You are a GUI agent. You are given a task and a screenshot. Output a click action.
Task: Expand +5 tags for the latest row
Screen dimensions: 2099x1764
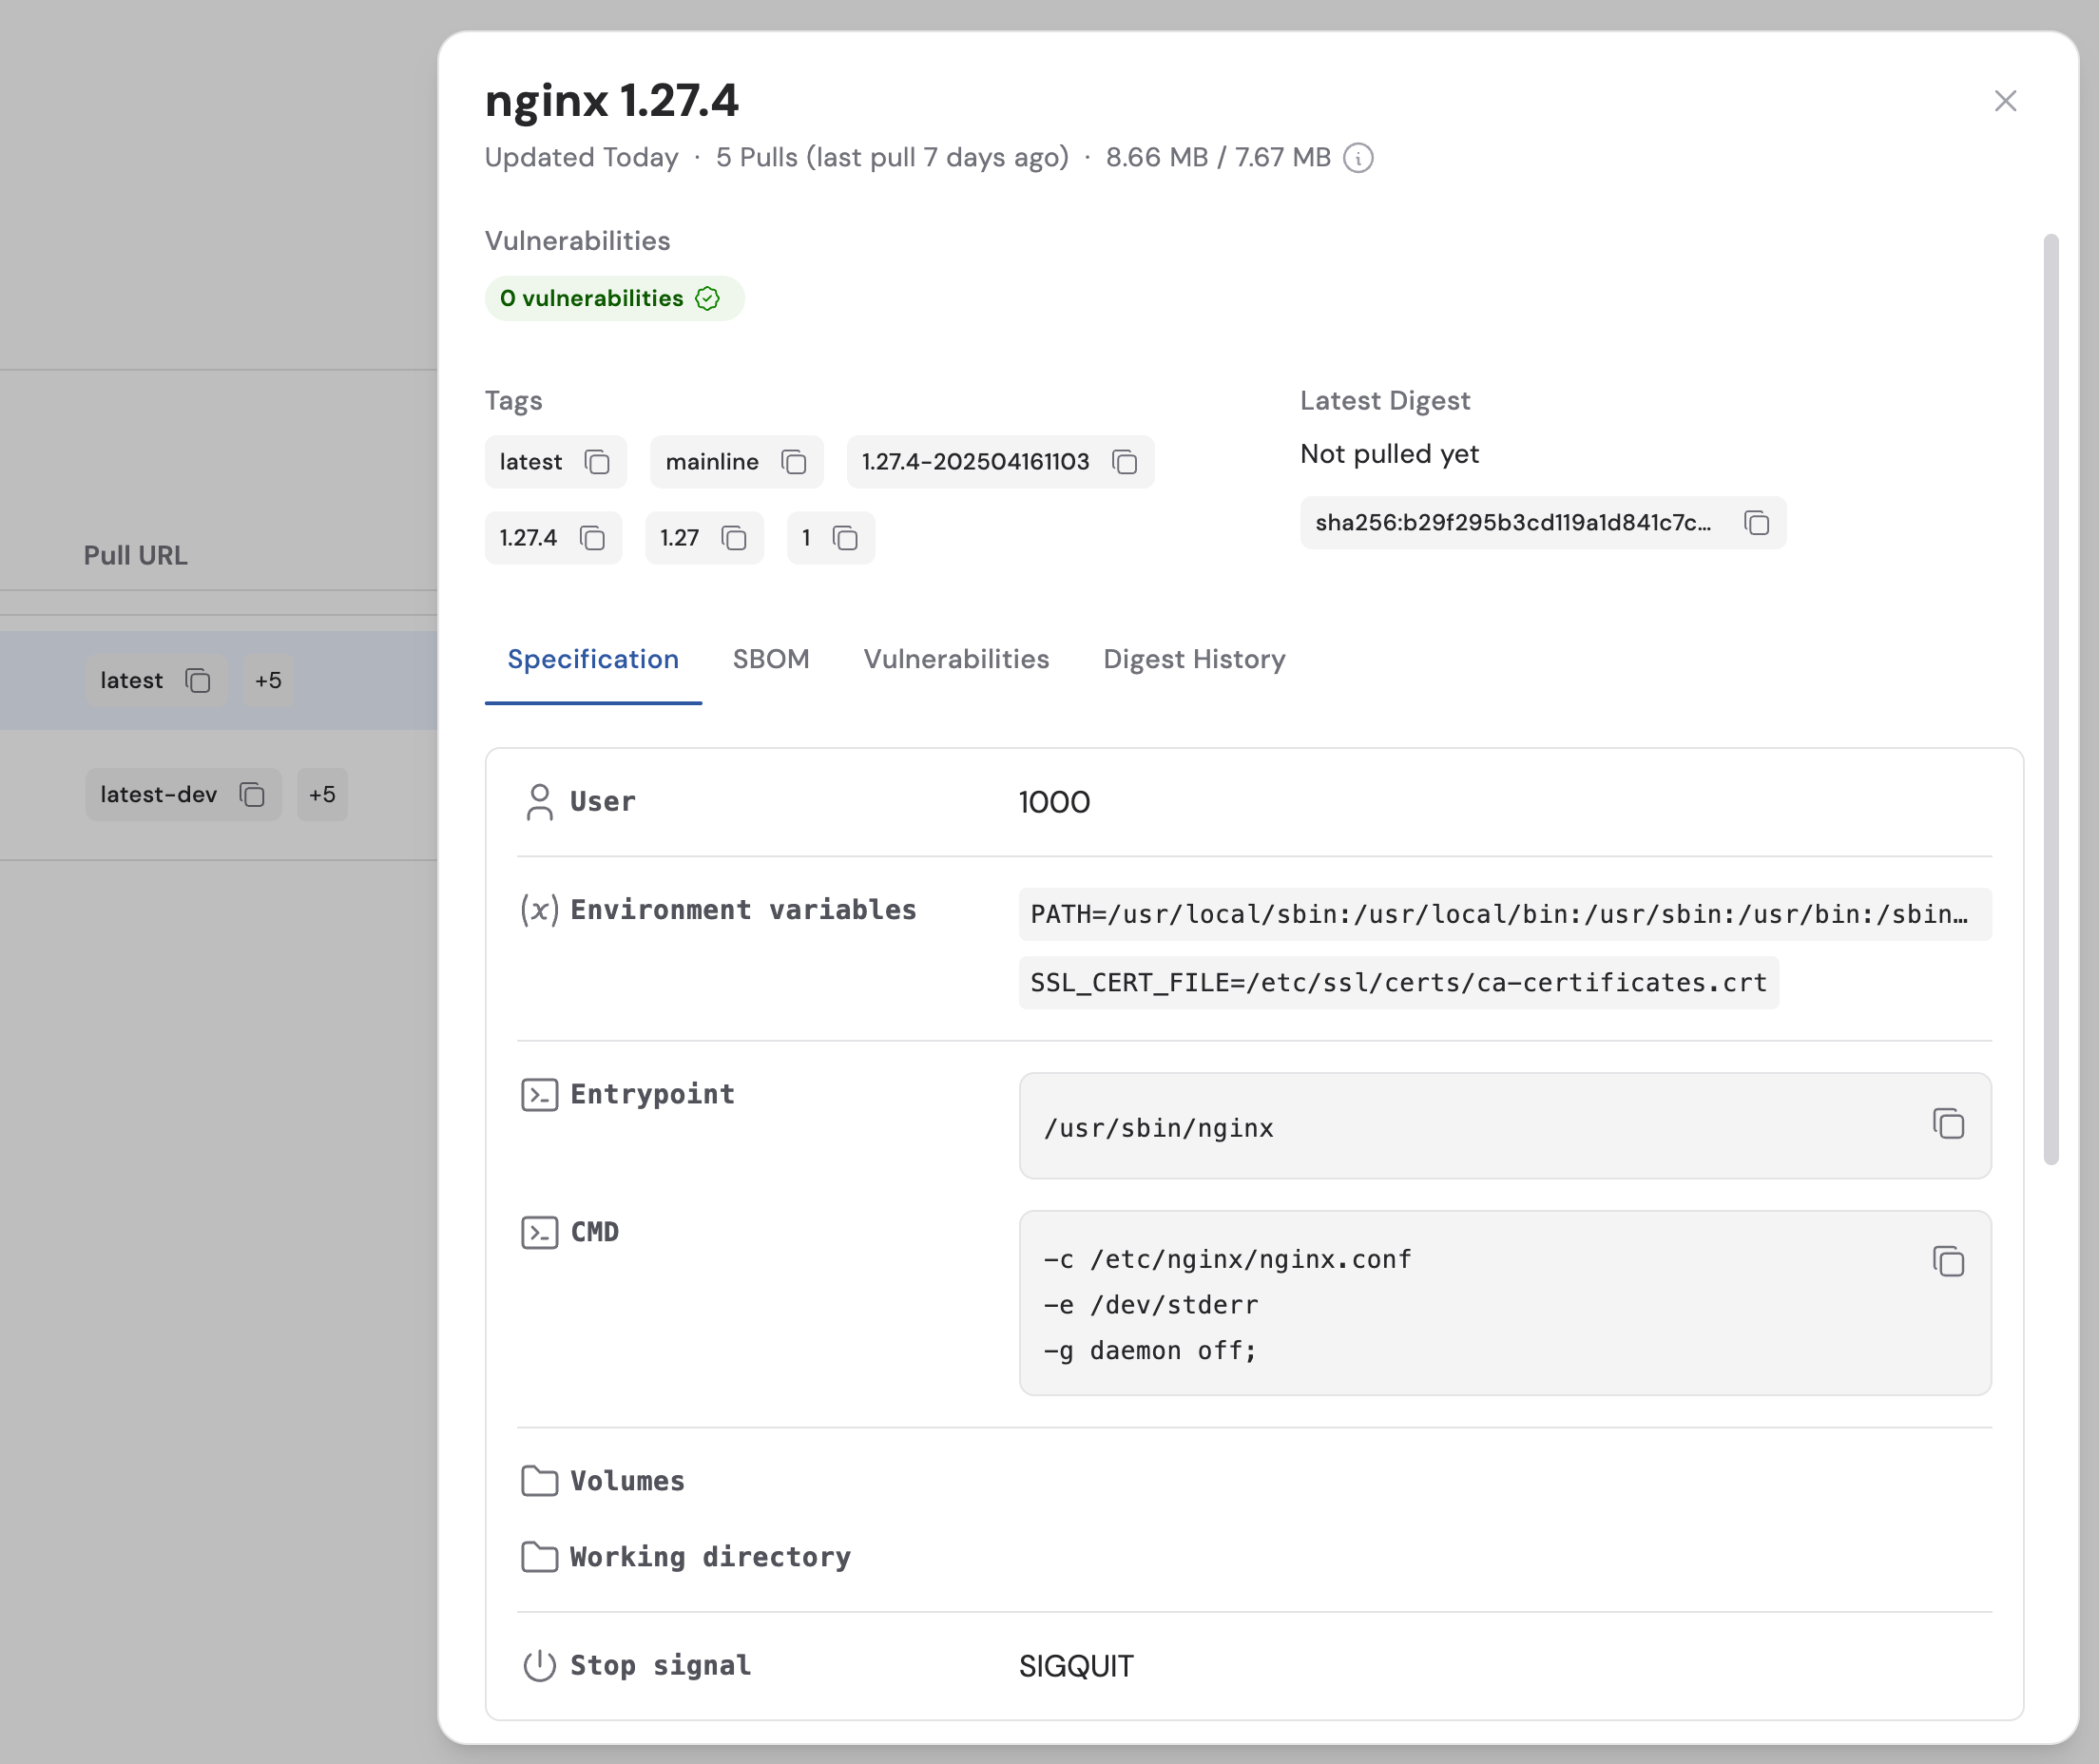tap(268, 681)
